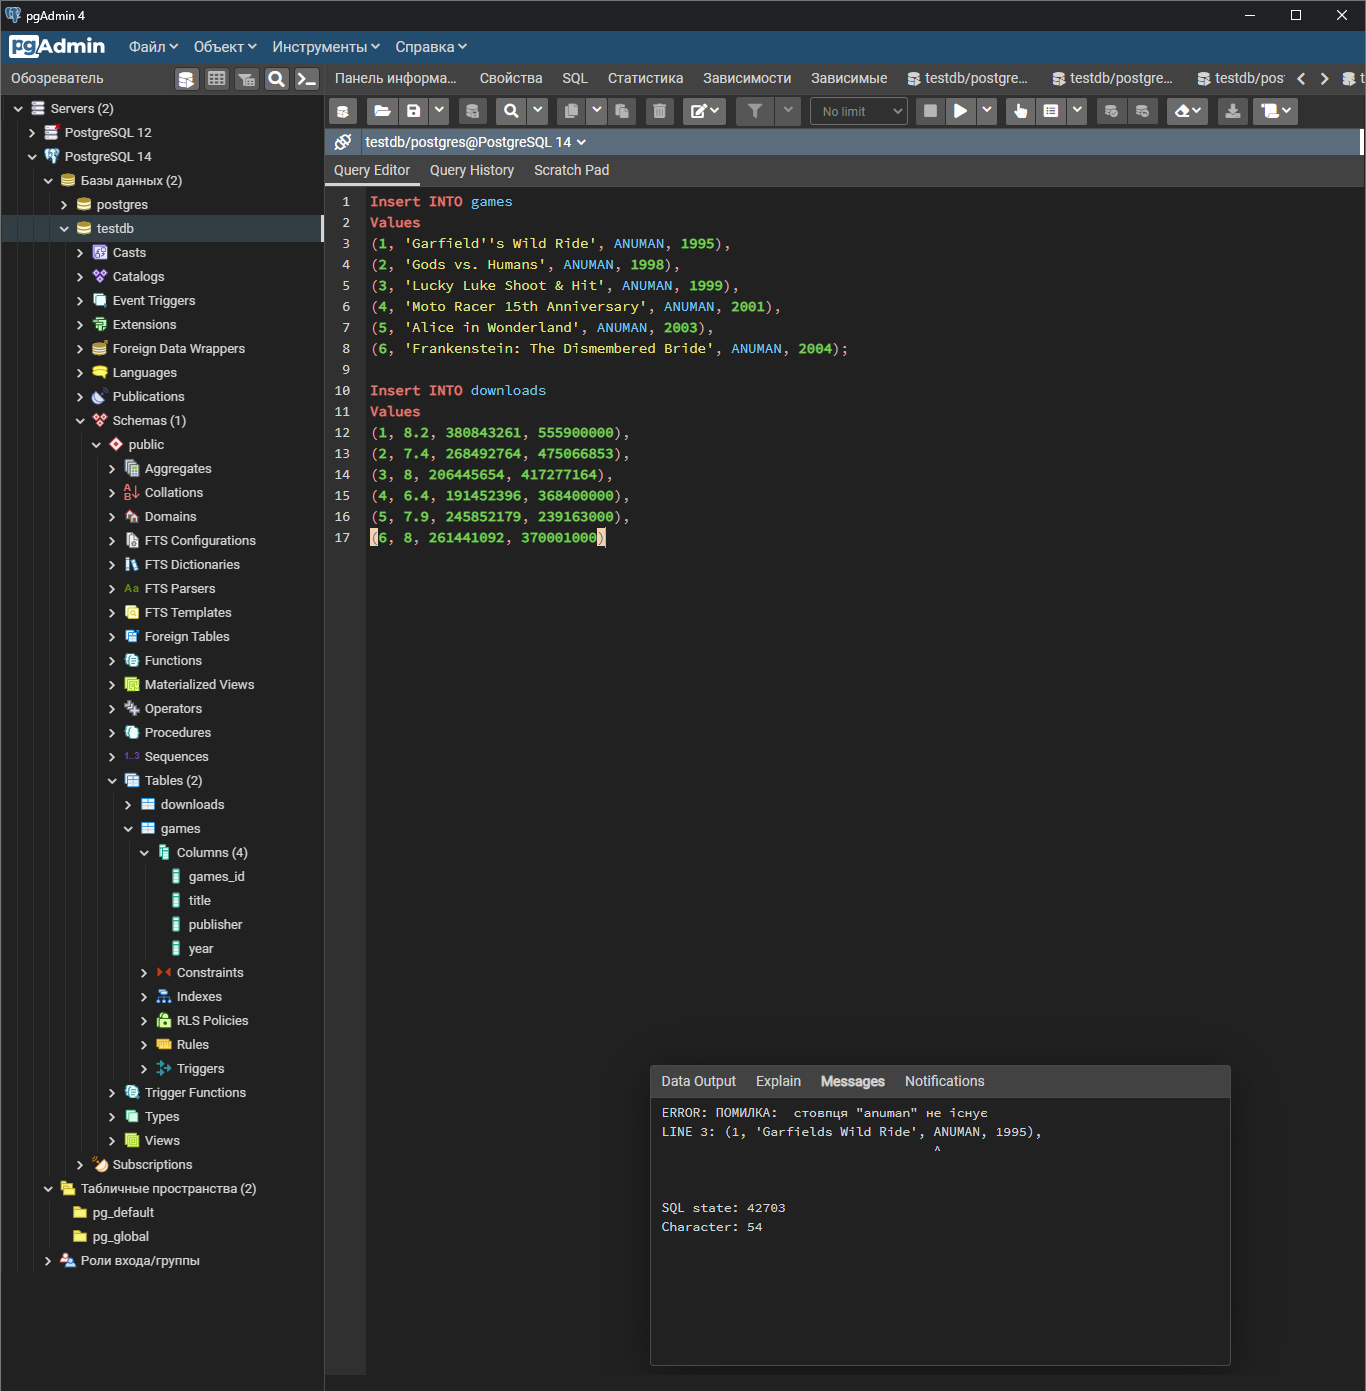Screen dimensions: 1366x1391
Task: Switch to the Свойства tab
Action: click(511, 78)
